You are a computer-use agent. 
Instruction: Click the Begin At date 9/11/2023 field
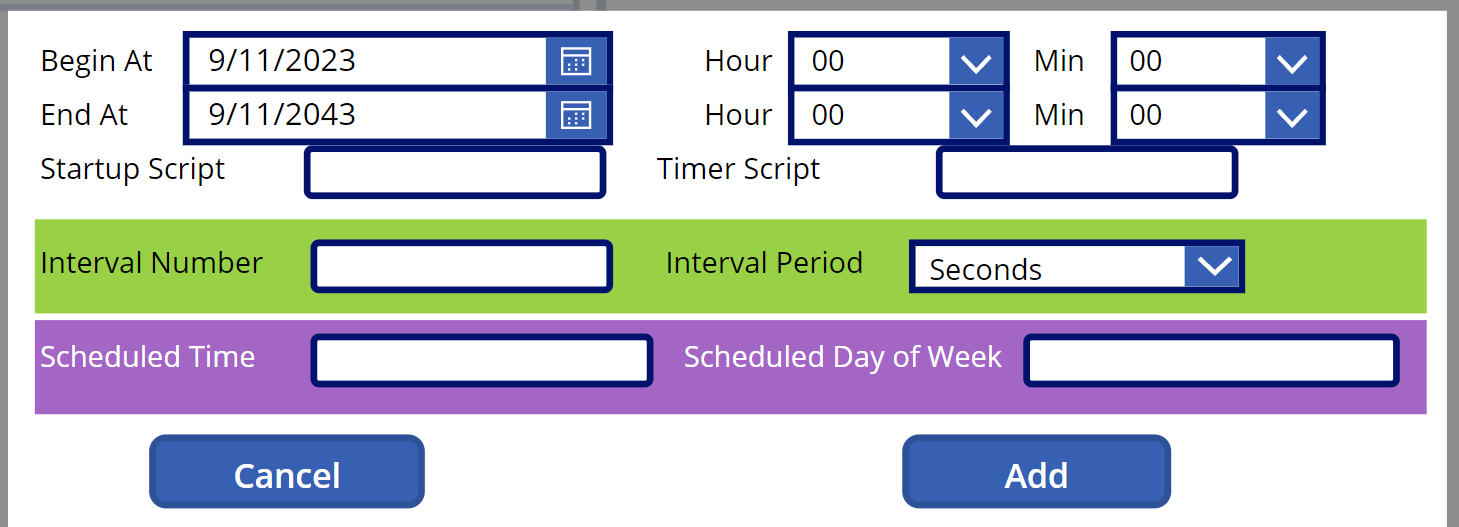click(x=366, y=61)
